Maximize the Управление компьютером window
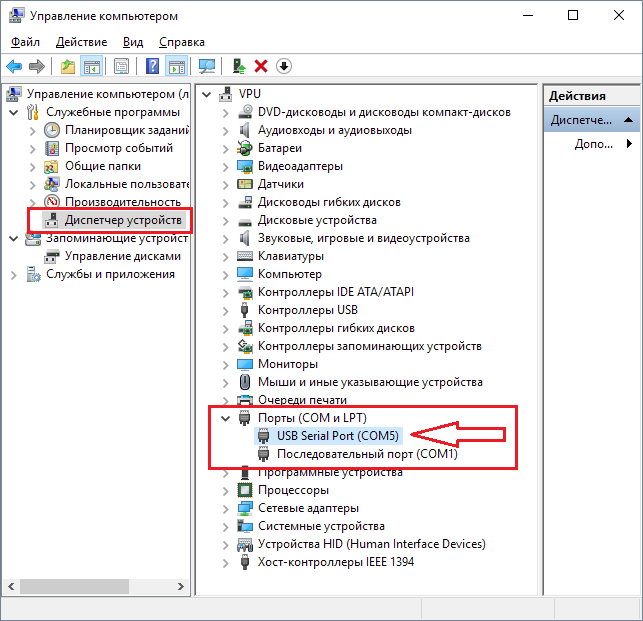643x621 pixels. pos(573,15)
